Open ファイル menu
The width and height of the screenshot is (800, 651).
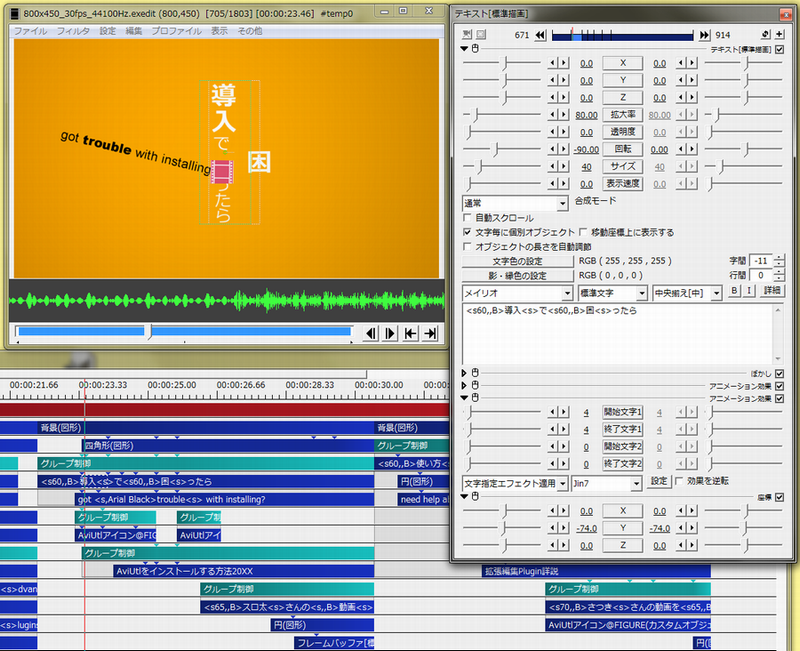tap(30, 31)
